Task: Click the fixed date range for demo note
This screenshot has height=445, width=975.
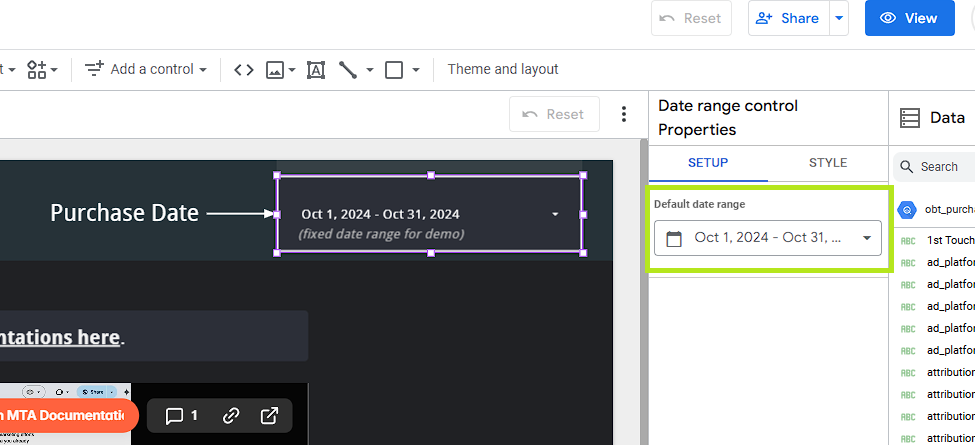Action: [381, 234]
